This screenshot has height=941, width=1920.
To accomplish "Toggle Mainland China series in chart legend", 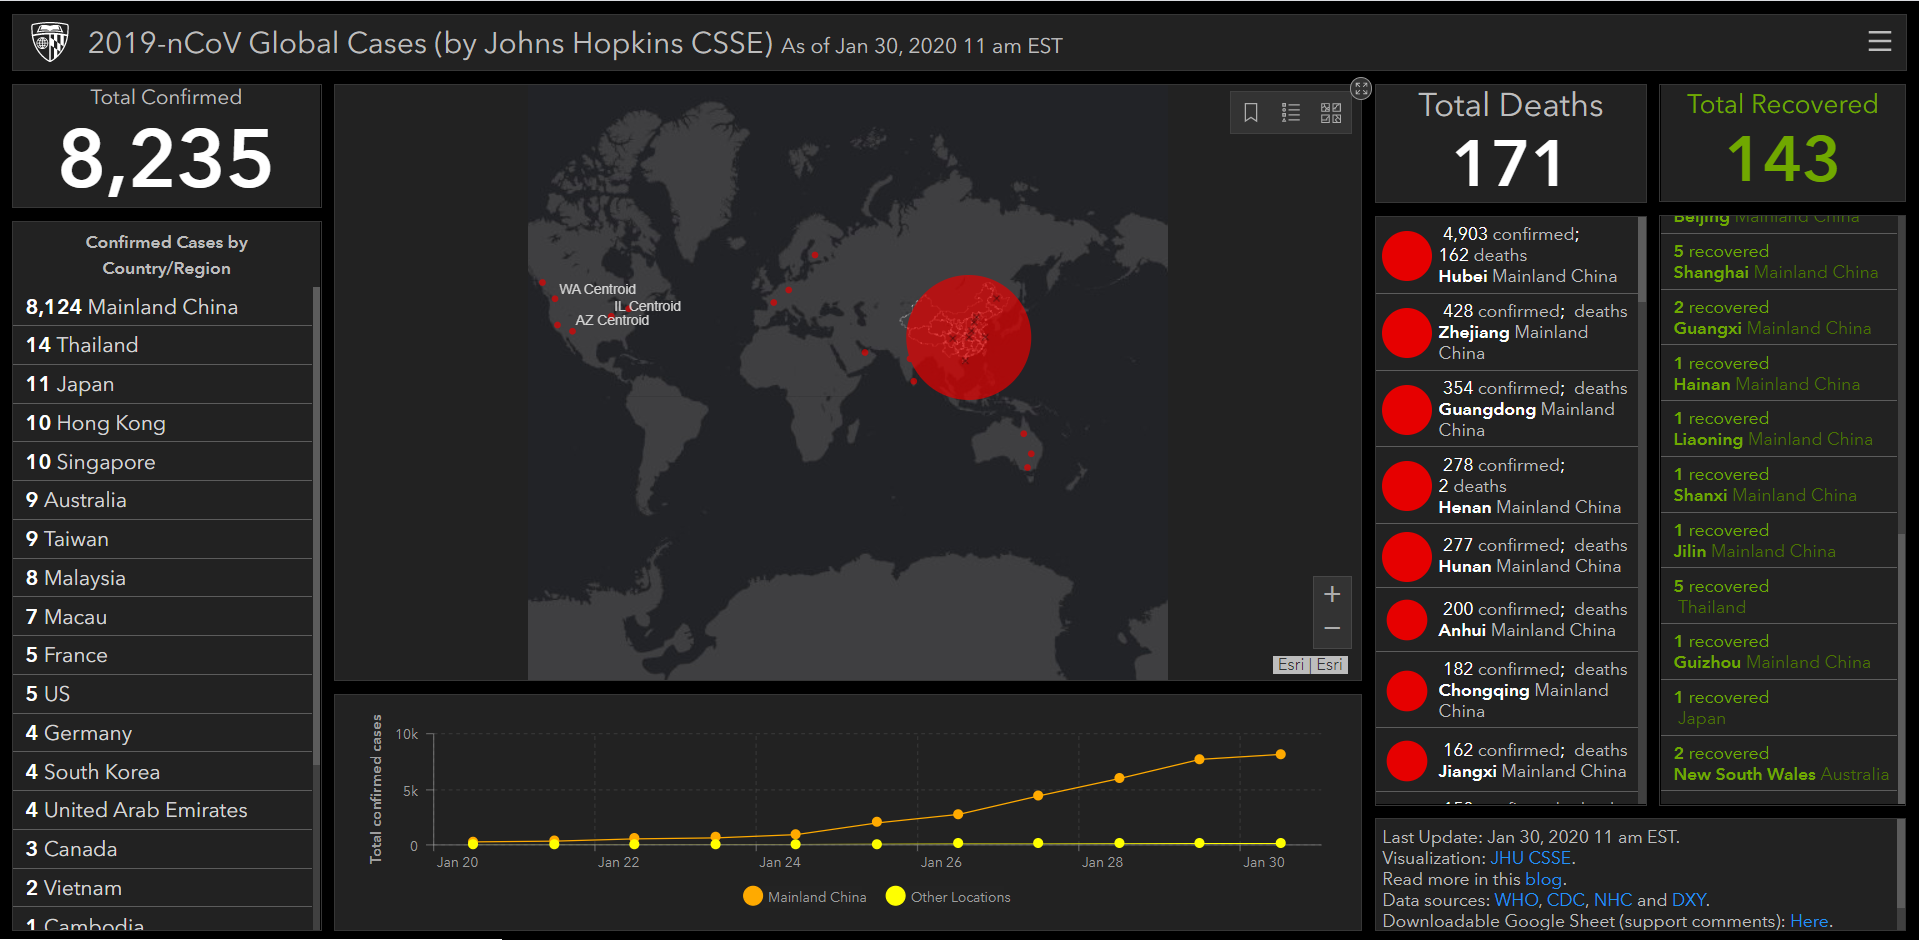I will click(805, 897).
